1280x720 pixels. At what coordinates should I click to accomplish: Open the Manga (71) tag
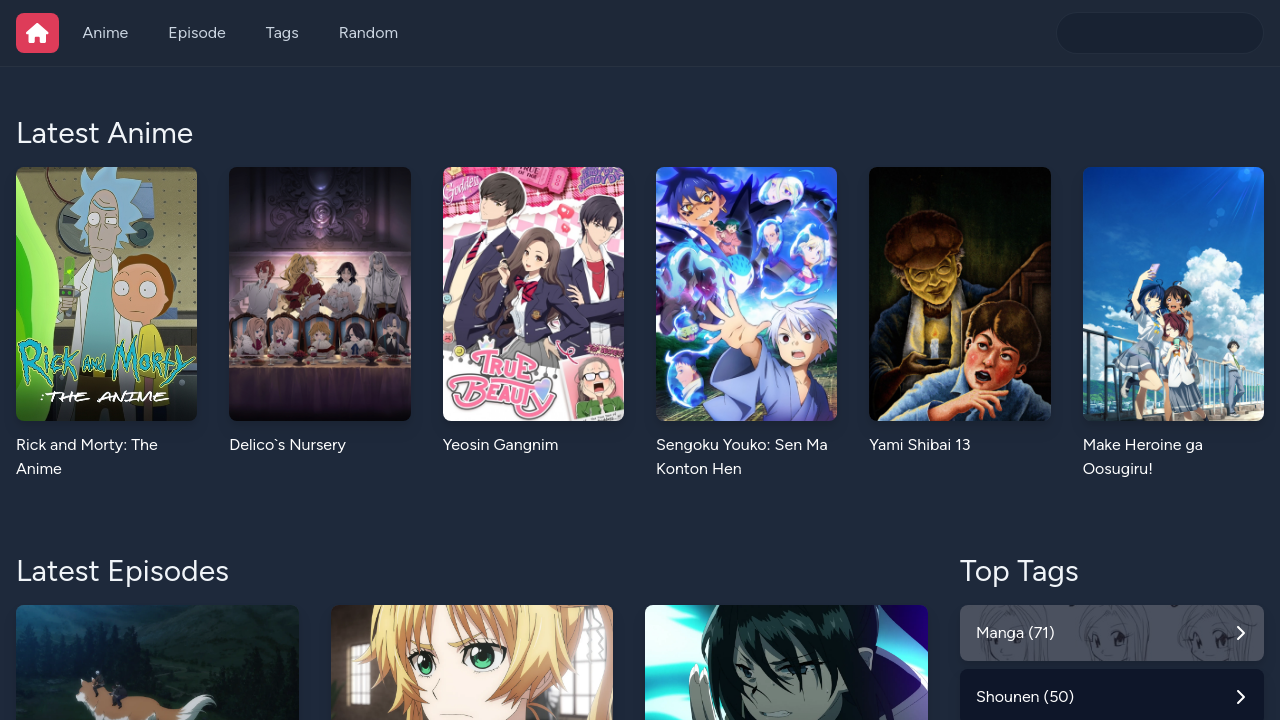(1112, 633)
